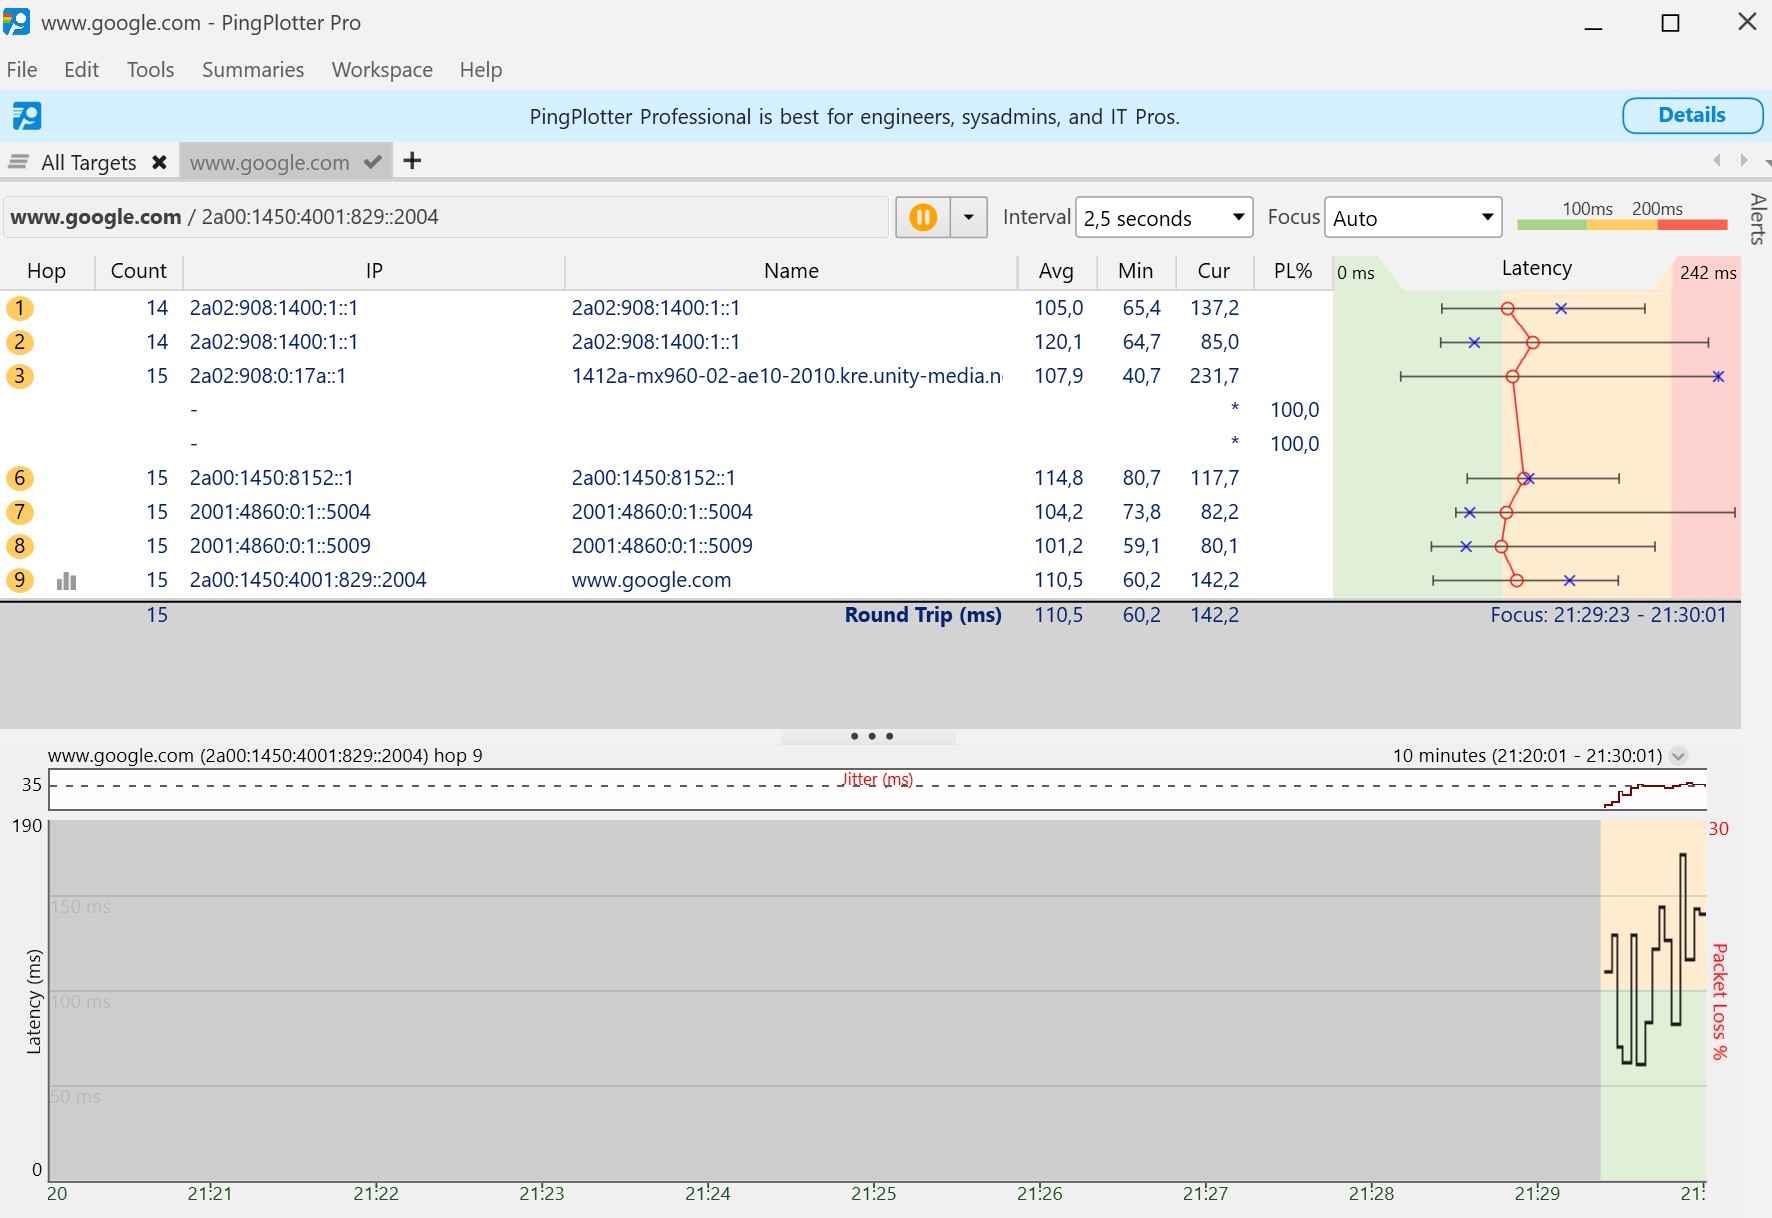Click the target address input field
Screen dimensions: 1772x1218
pyautogui.click(x=446, y=217)
